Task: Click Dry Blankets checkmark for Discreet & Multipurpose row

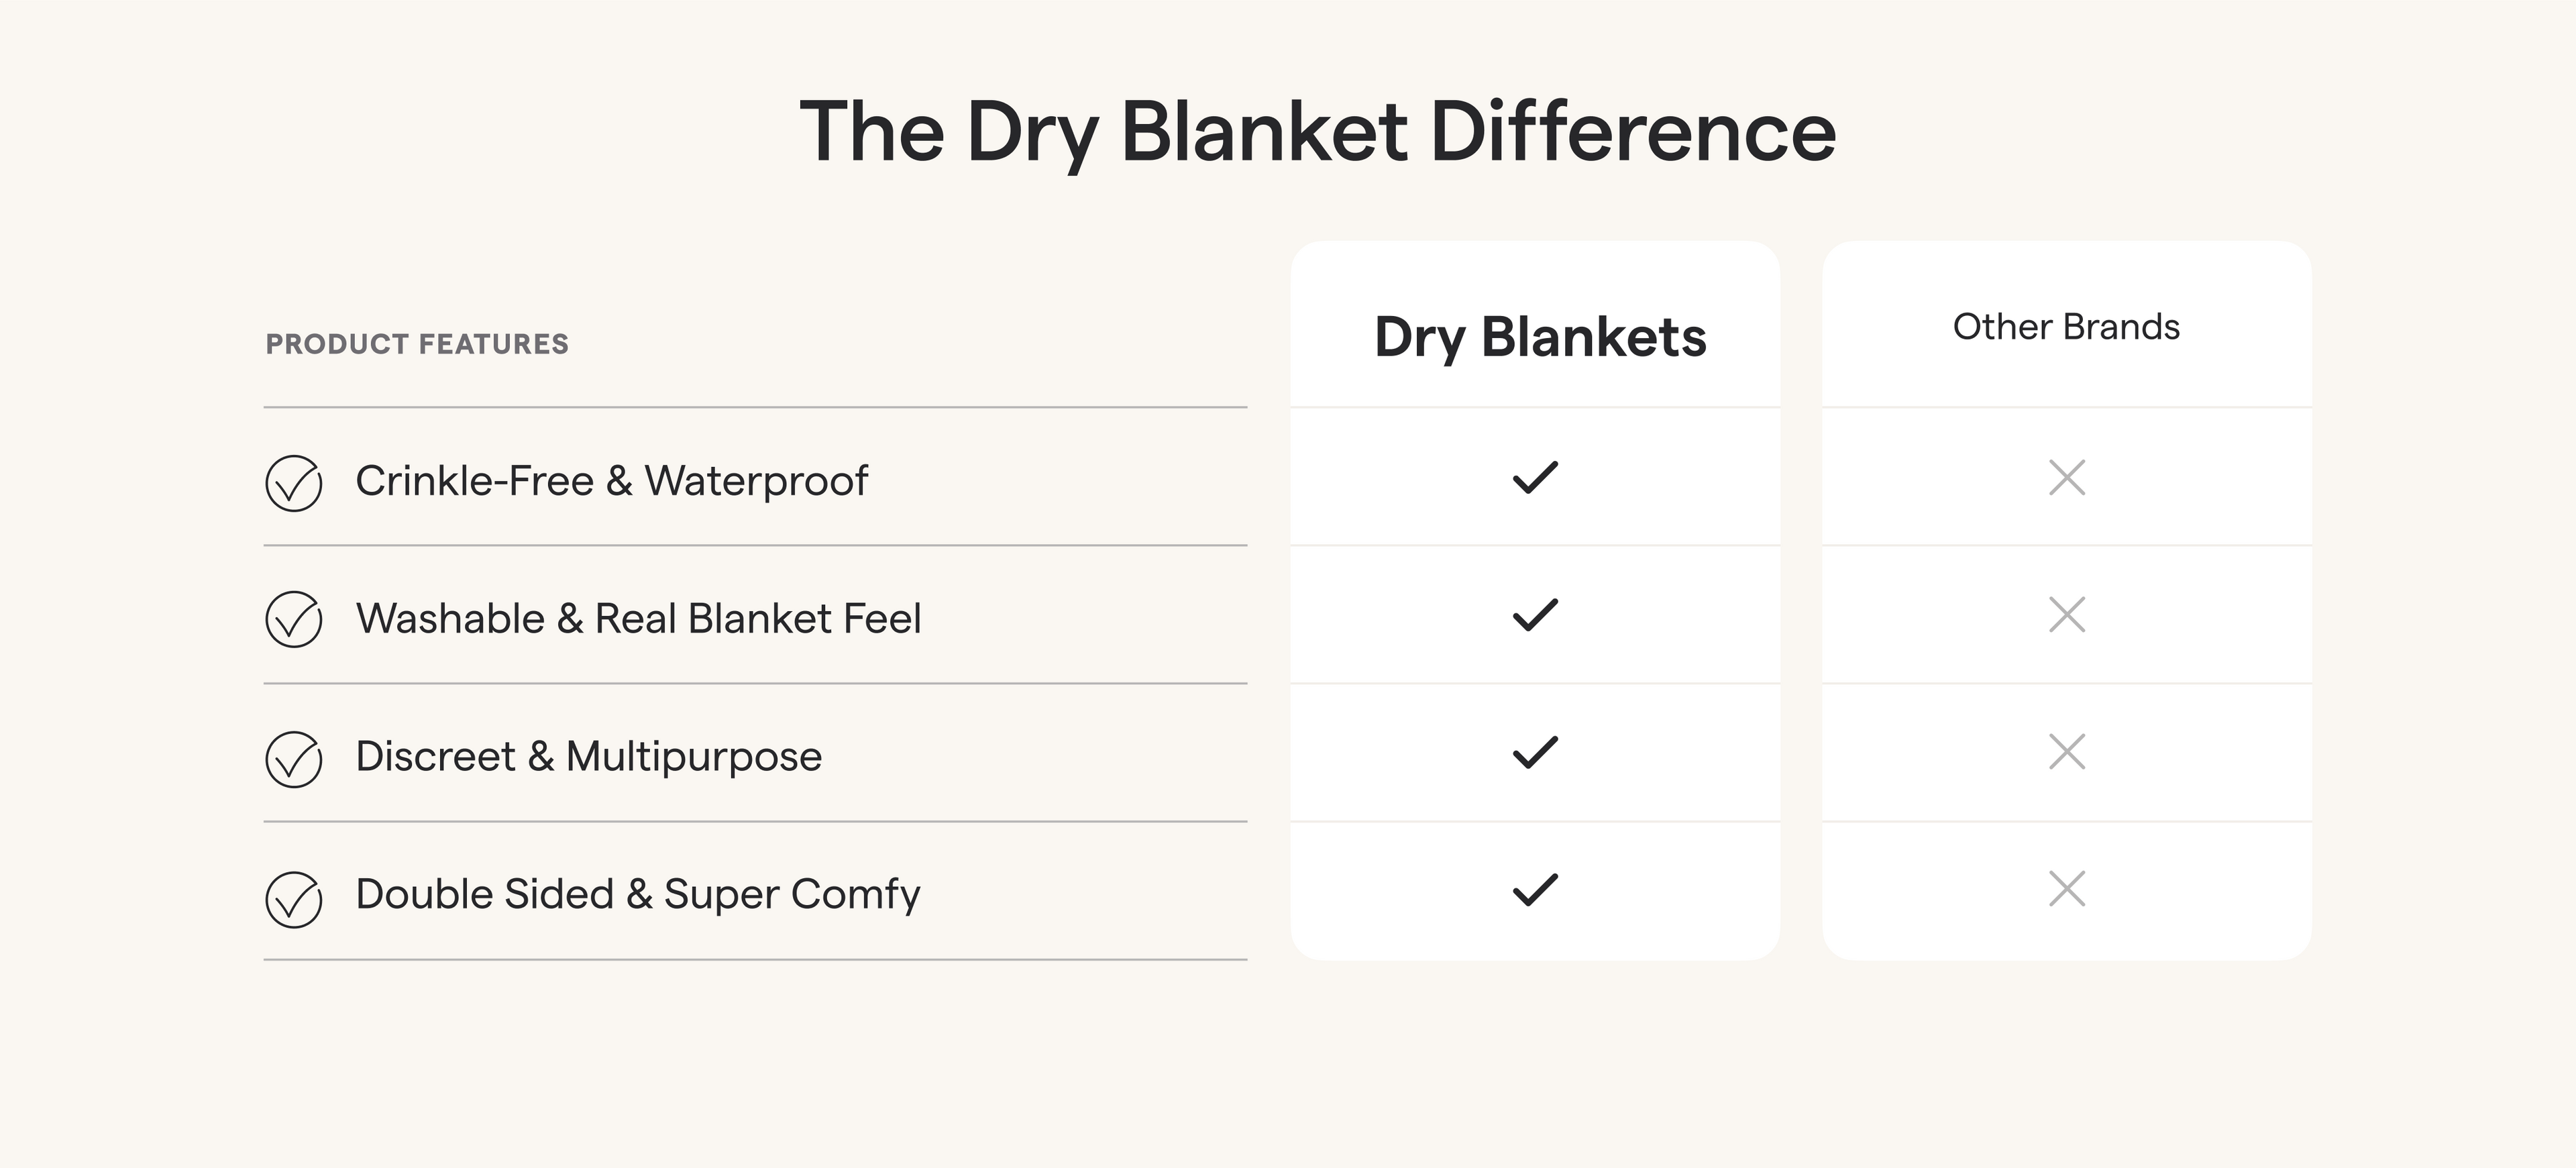Action: click(1535, 752)
